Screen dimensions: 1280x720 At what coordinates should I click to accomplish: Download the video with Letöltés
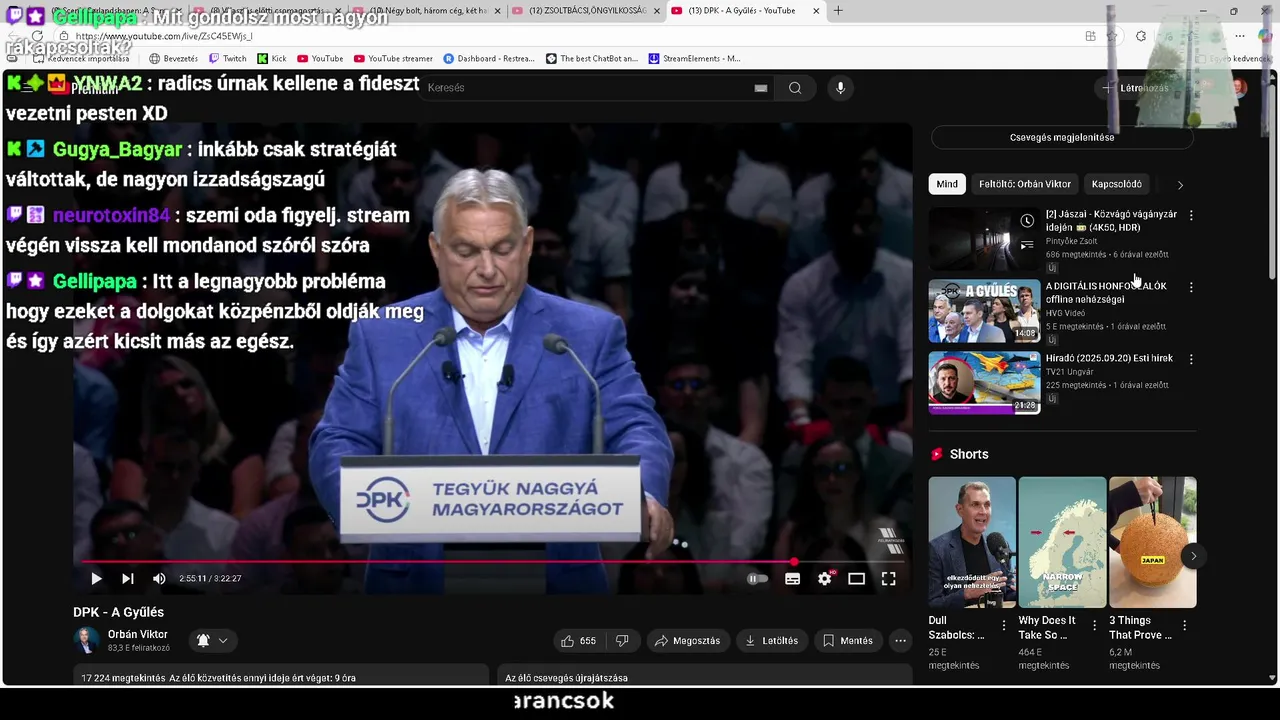point(772,641)
